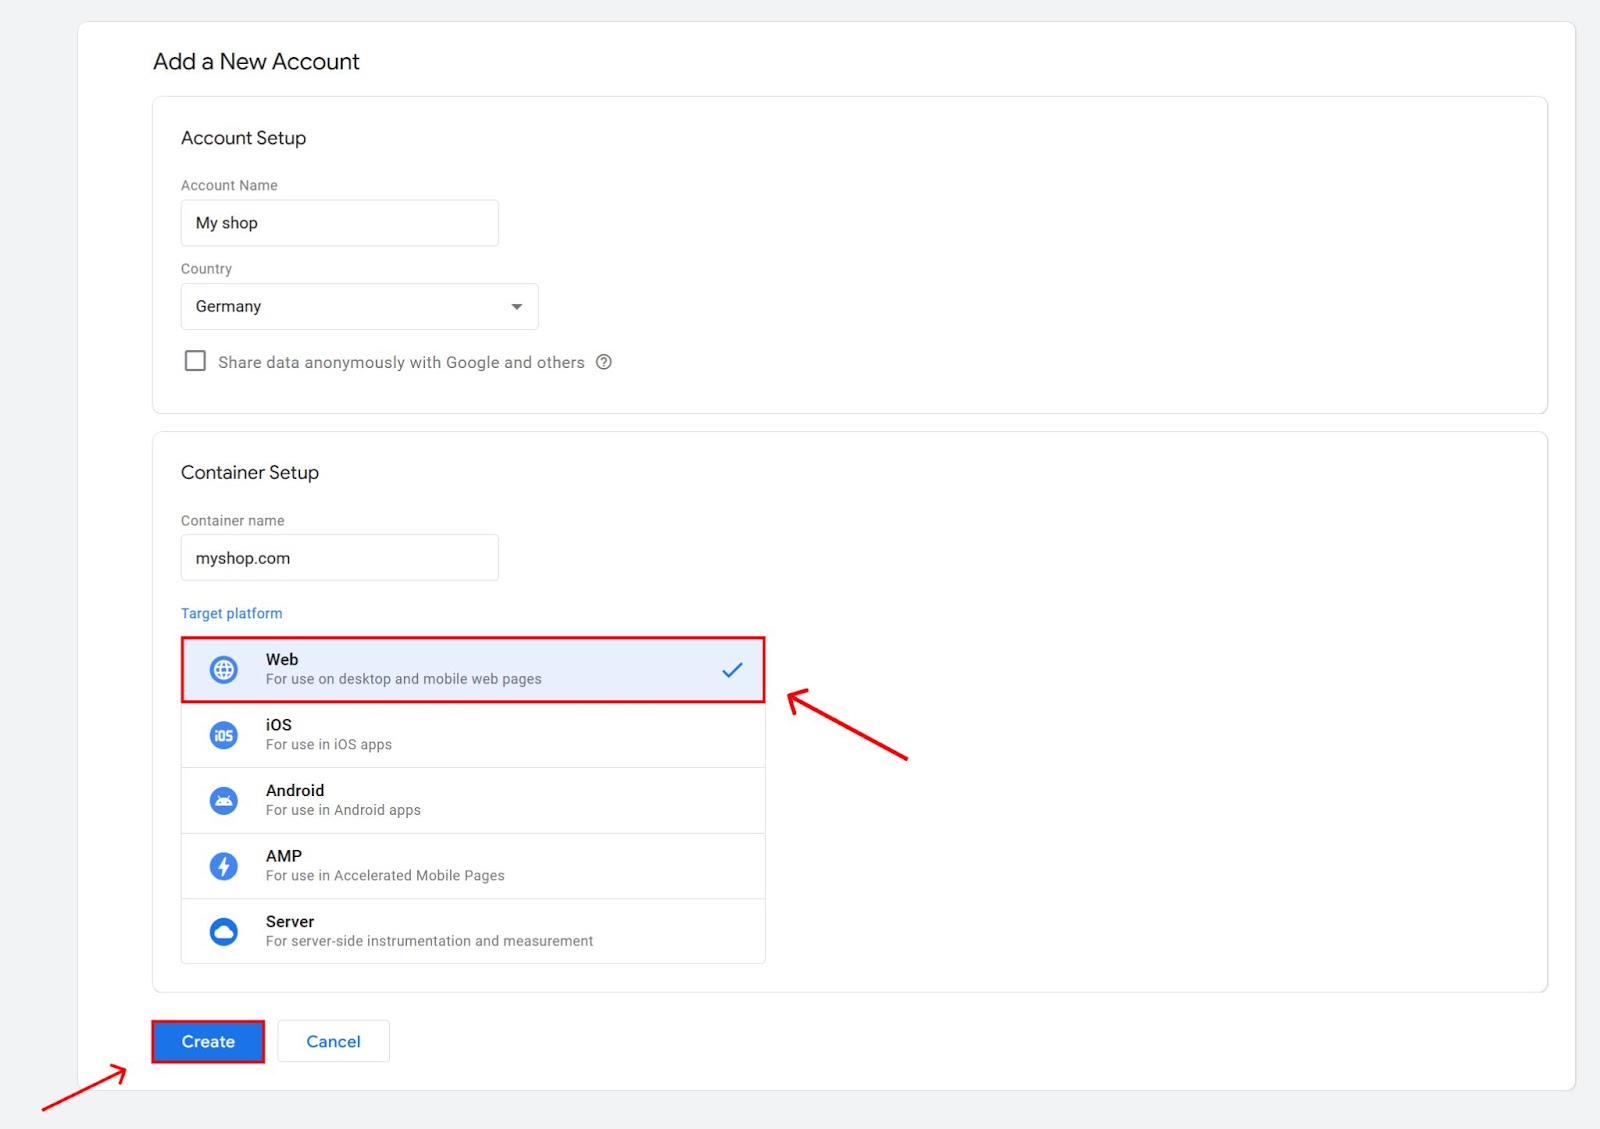
Task: Click the checkmark on Web platform row
Action: tap(732, 669)
